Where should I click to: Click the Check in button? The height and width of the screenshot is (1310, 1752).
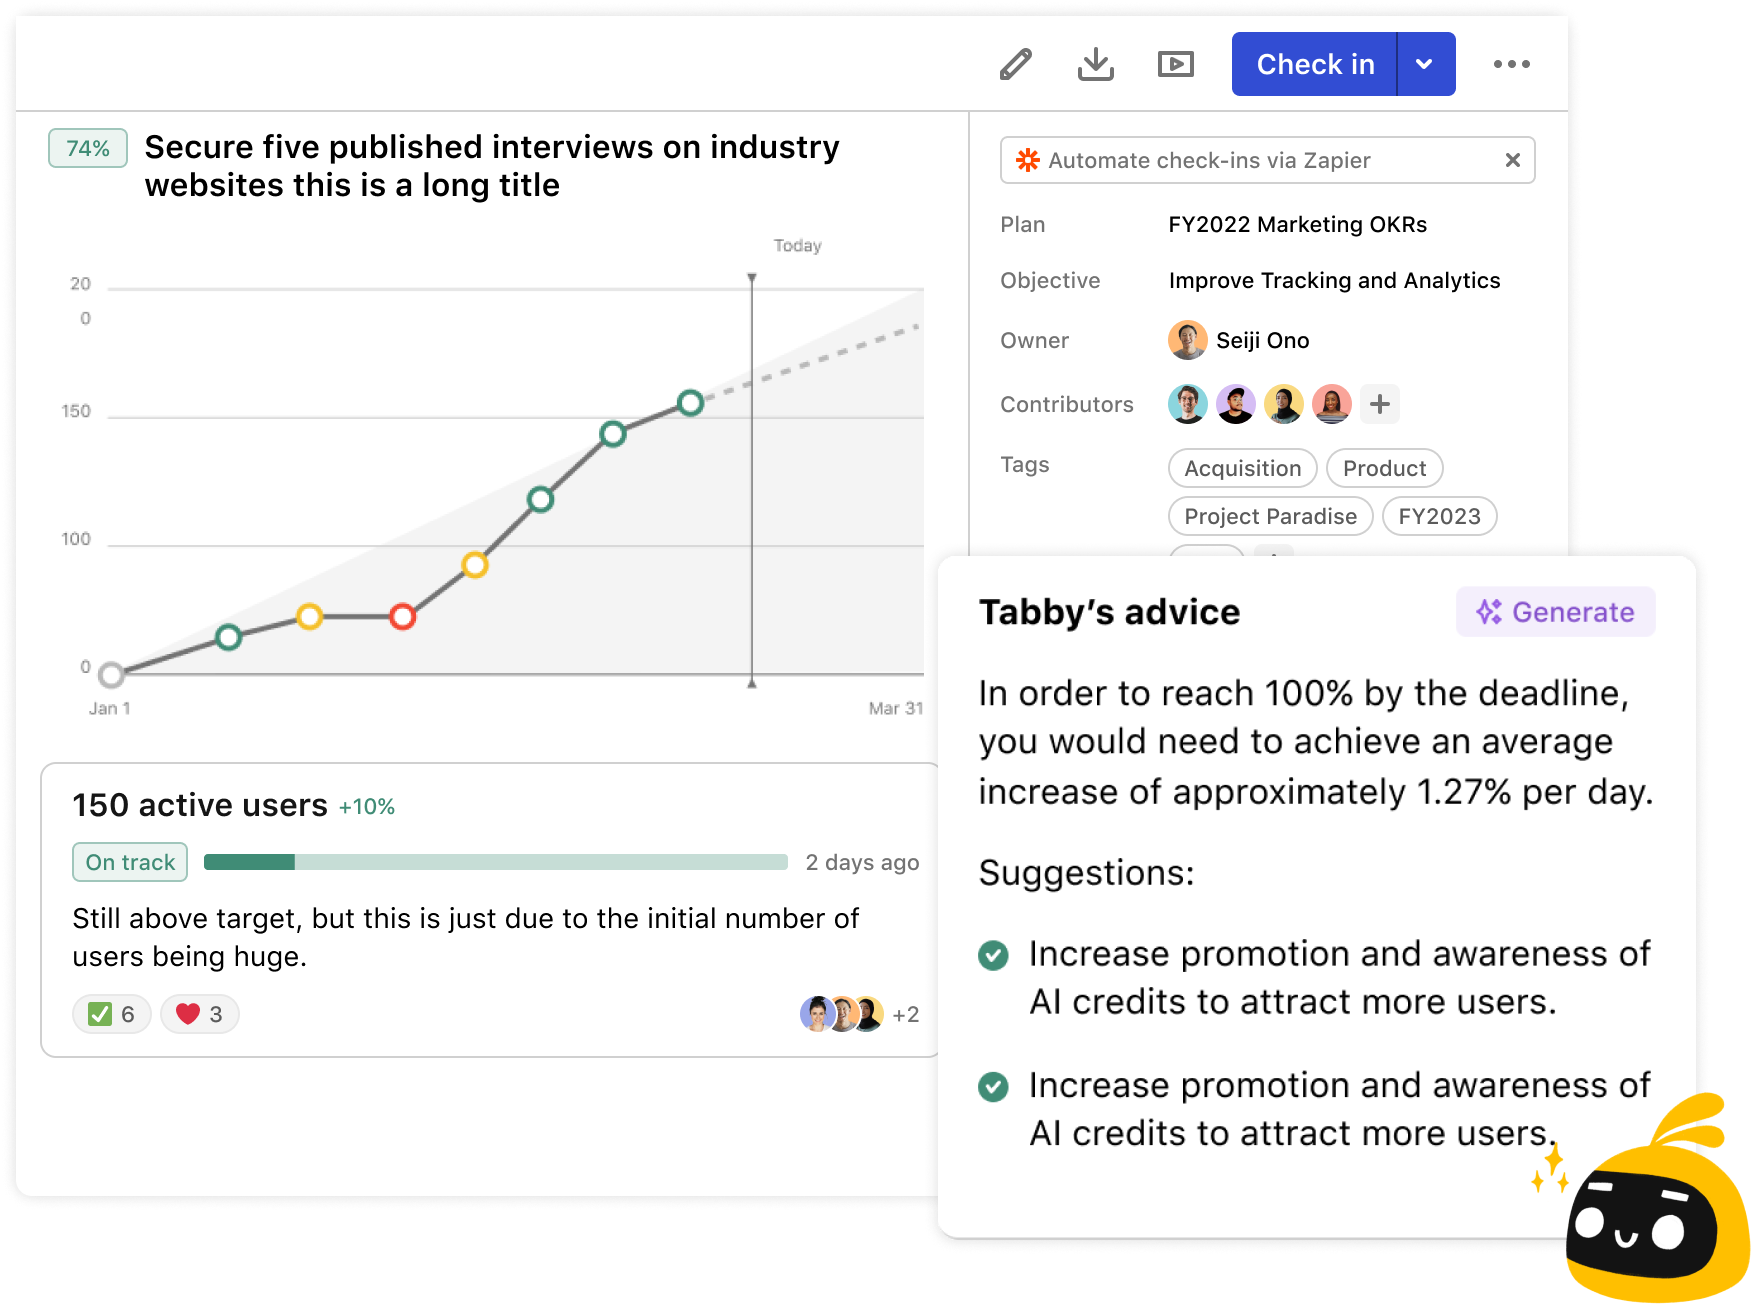tap(1314, 63)
